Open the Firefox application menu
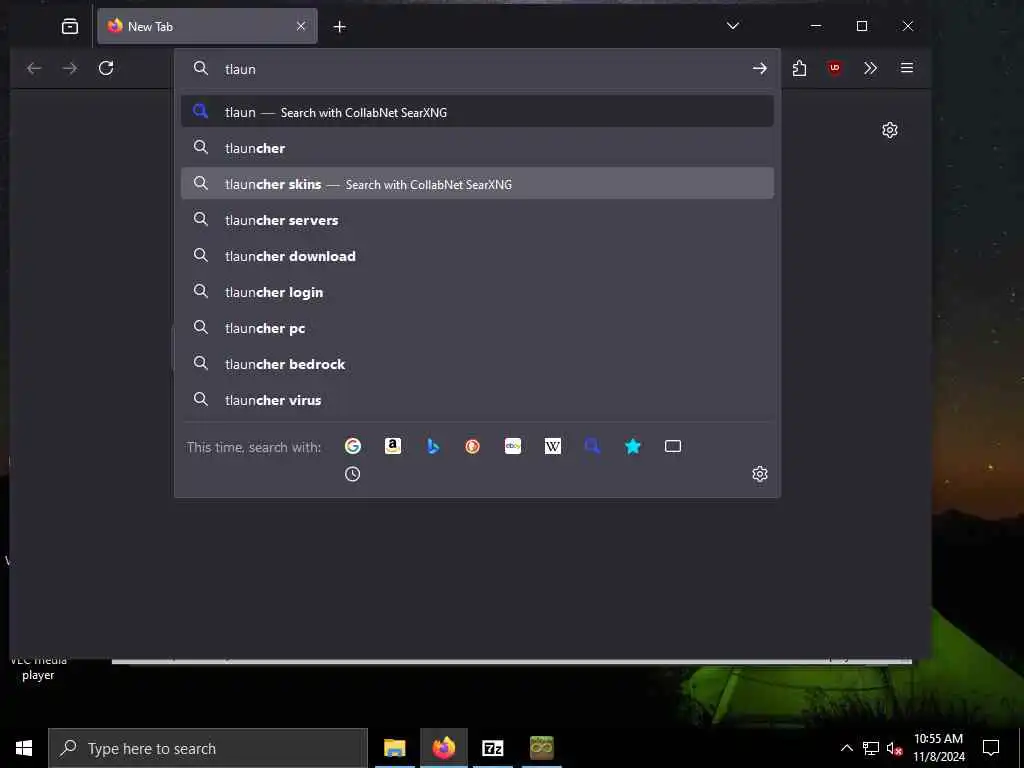 (906, 68)
